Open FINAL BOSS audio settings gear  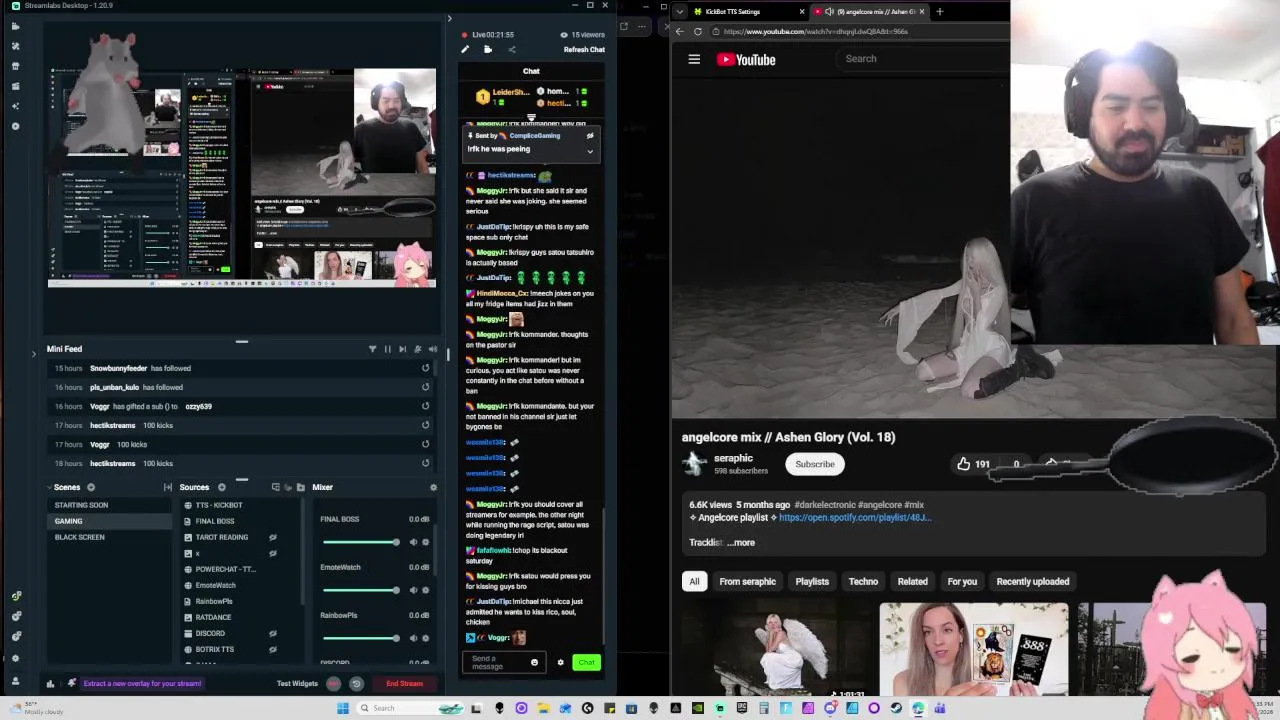point(425,542)
